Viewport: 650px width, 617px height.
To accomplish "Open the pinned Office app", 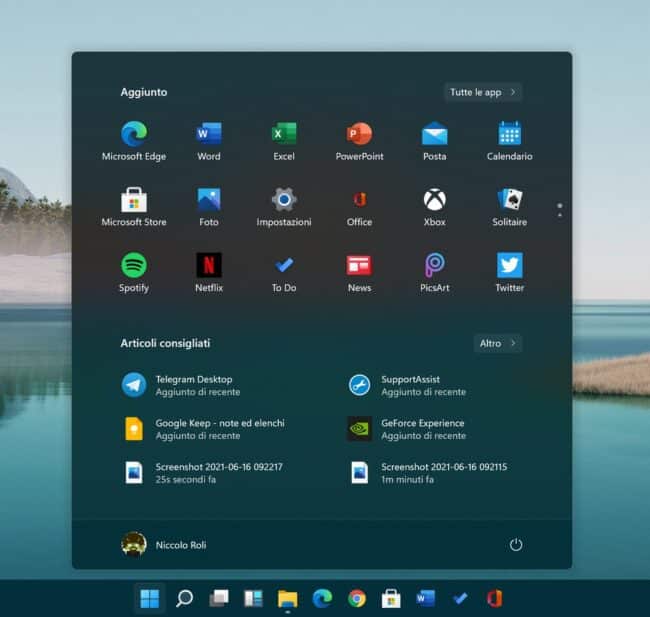I will point(359,206).
